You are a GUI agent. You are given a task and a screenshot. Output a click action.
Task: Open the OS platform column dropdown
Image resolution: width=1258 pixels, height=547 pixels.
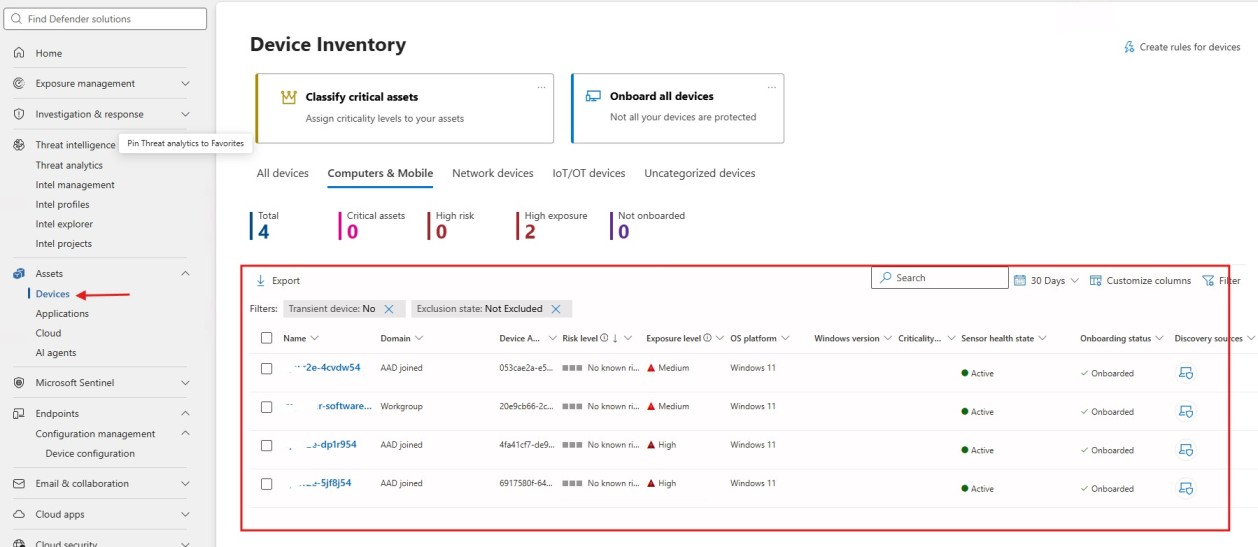785,338
